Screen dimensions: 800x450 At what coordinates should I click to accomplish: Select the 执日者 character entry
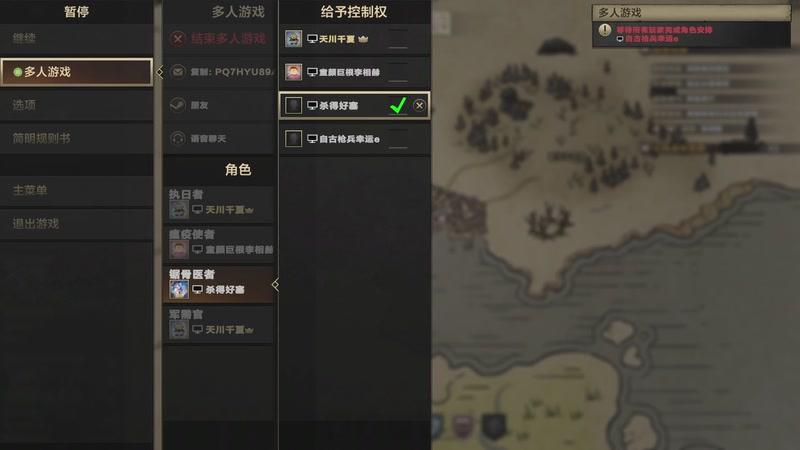click(x=220, y=204)
